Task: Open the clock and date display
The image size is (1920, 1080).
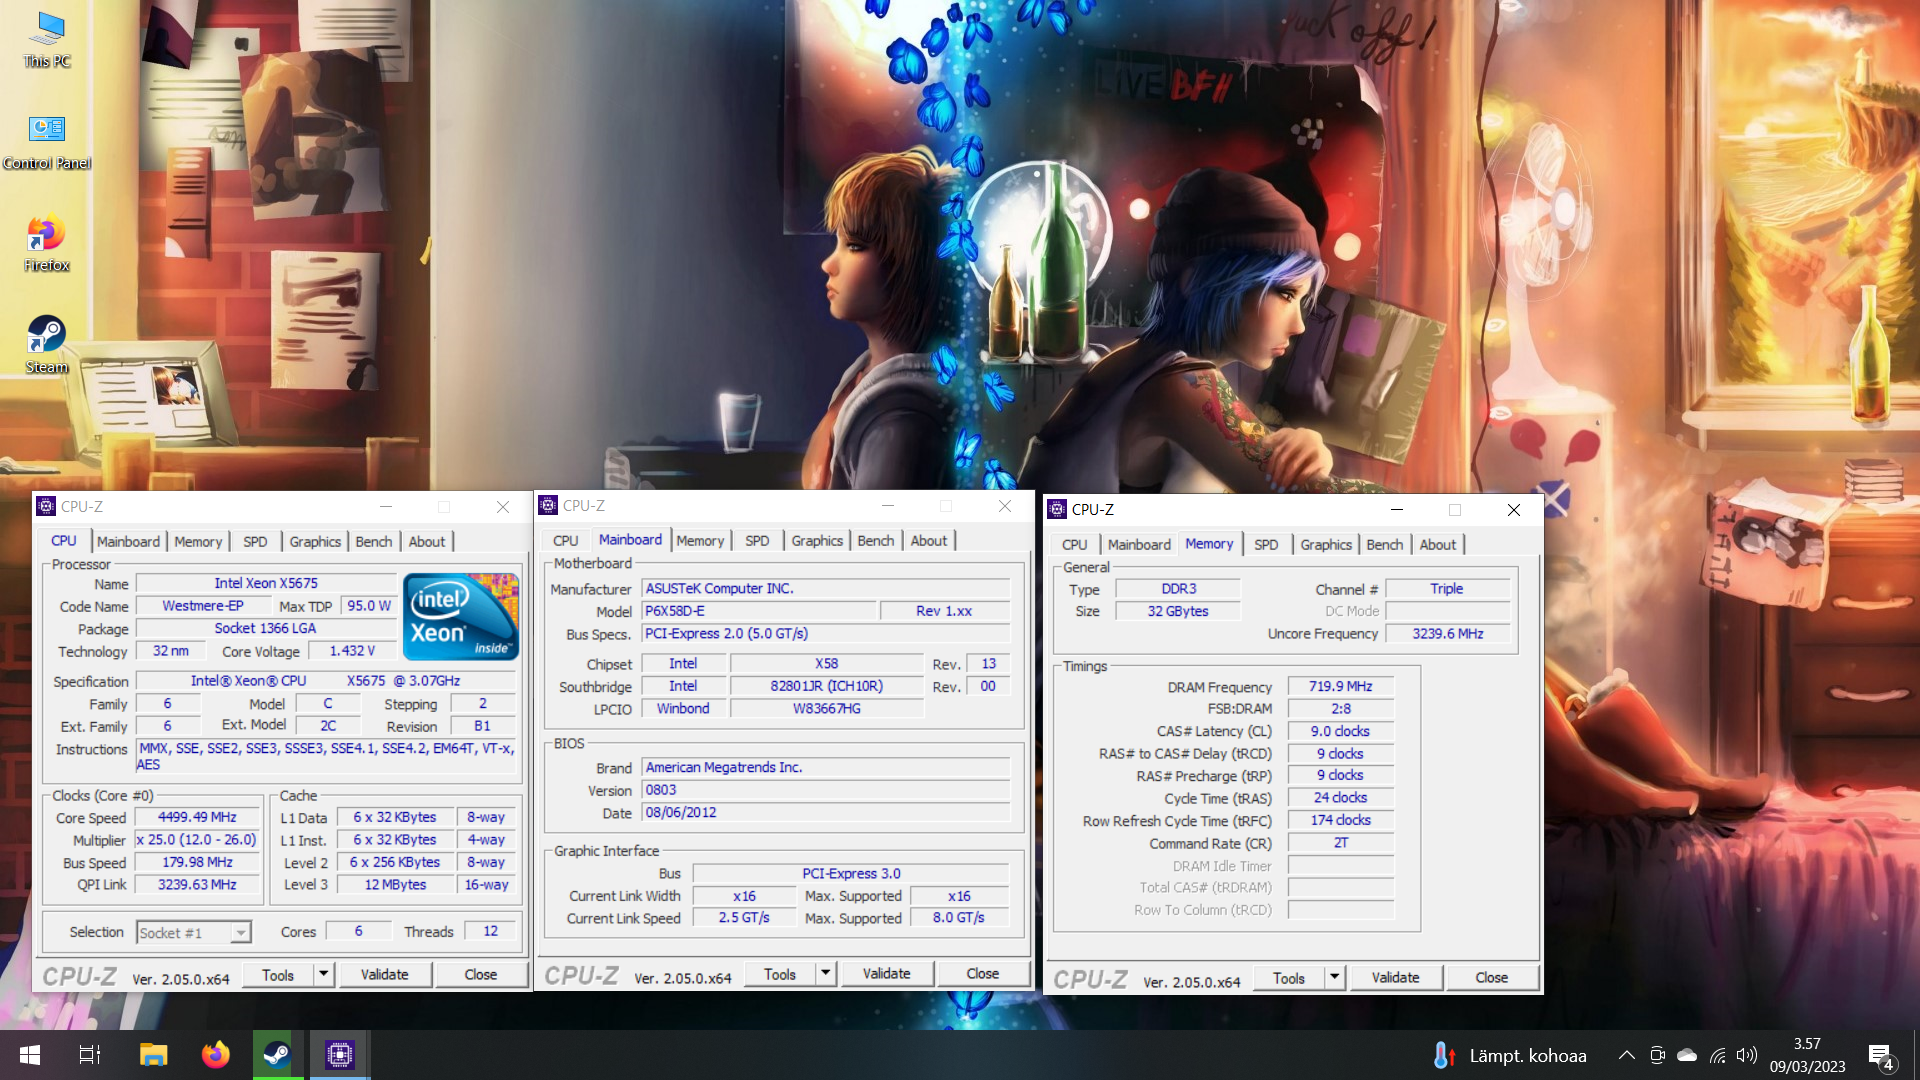Action: click(1807, 1055)
